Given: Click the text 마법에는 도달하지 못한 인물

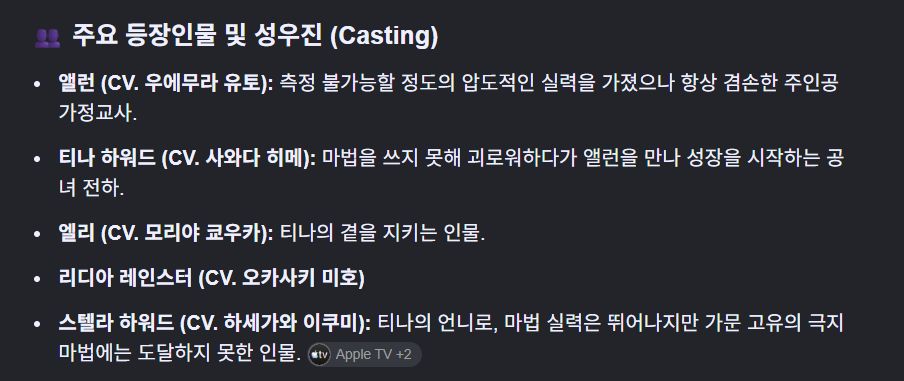Looking at the screenshot, I should point(180,354).
